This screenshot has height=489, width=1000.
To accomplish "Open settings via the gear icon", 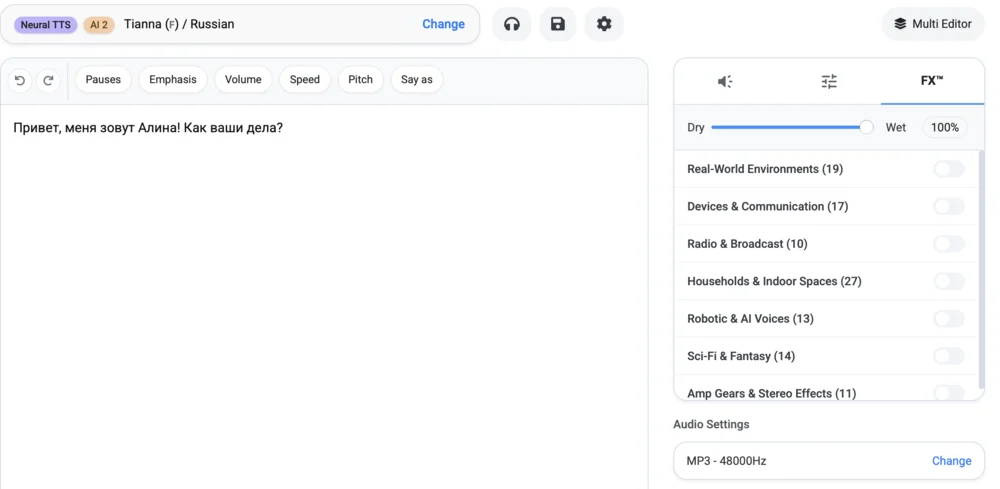I will tap(604, 24).
